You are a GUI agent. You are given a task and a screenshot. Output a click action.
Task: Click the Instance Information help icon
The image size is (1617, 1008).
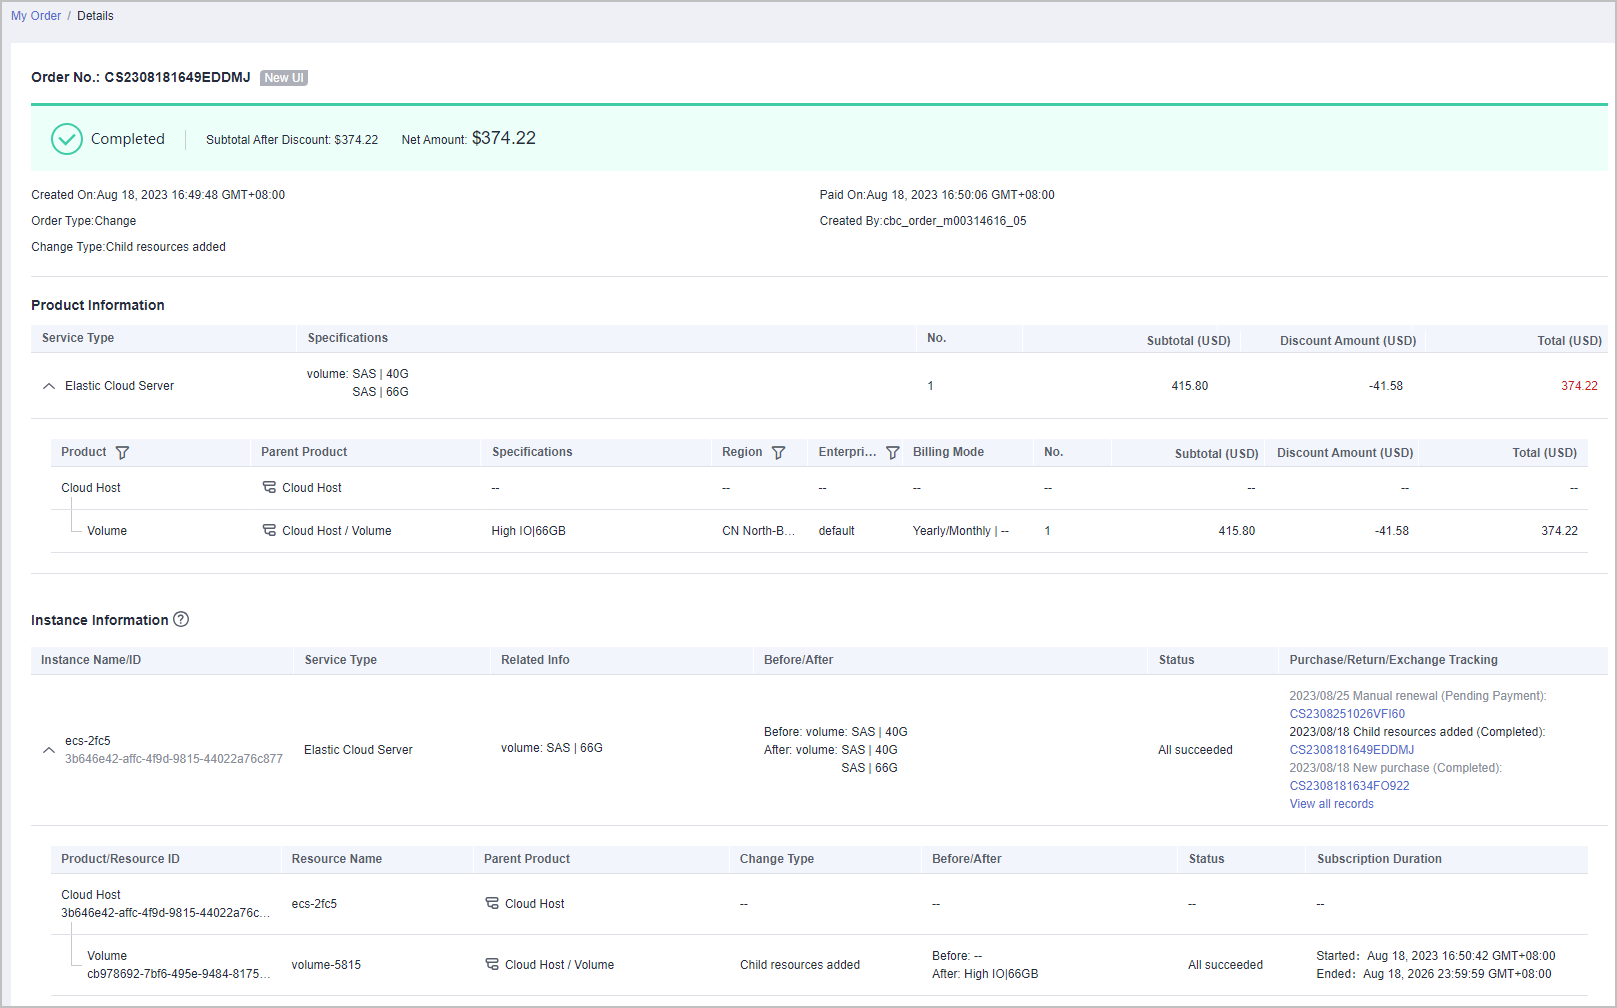(181, 619)
